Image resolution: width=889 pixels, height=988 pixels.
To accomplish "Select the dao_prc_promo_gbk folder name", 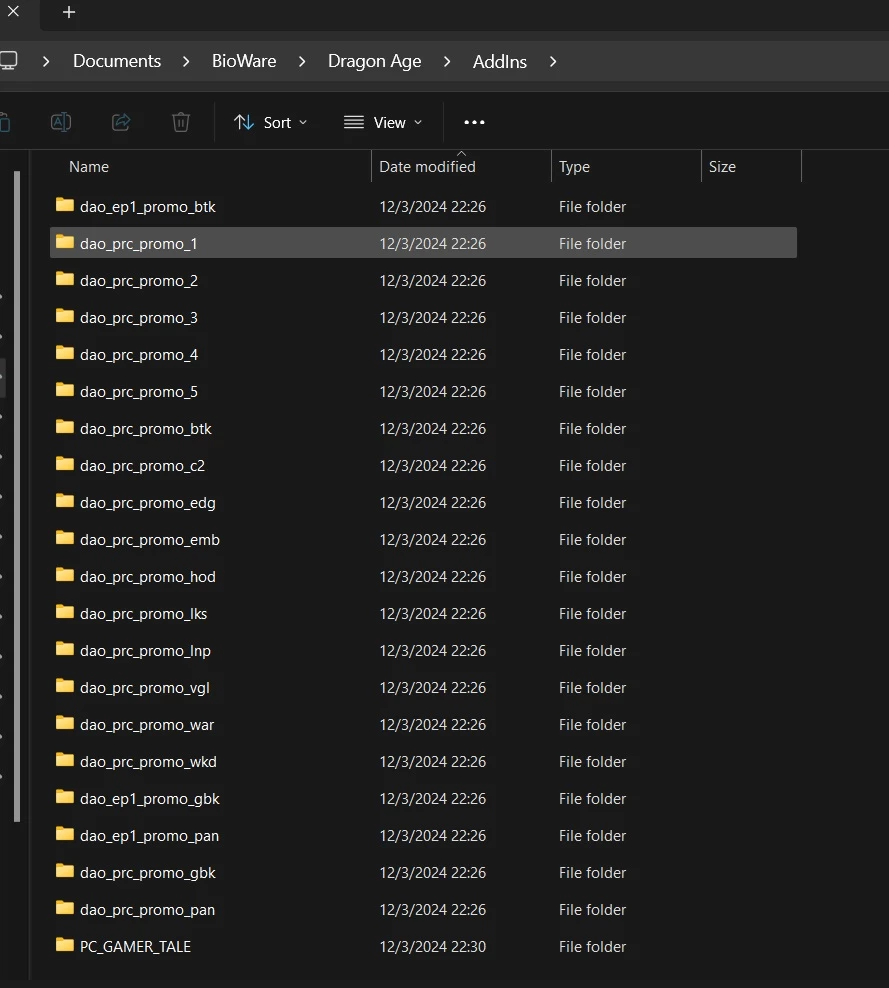I will click(x=147, y=873).
